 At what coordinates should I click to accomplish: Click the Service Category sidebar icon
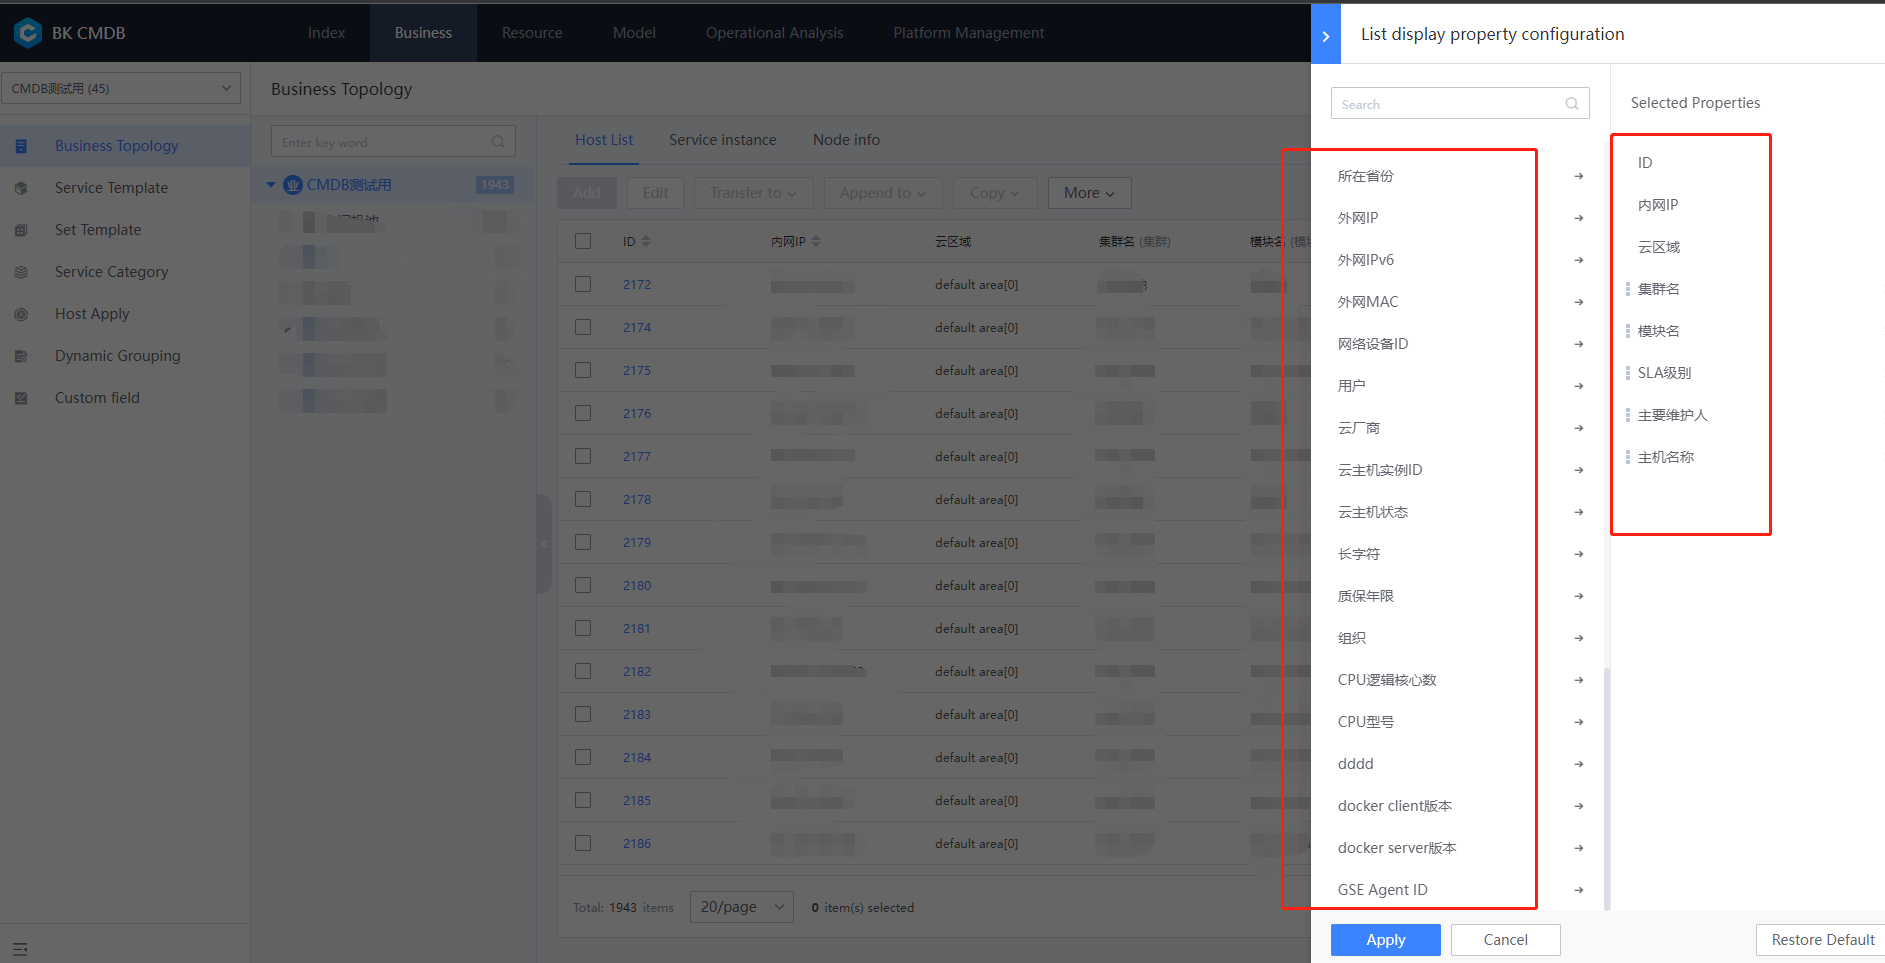21,271
